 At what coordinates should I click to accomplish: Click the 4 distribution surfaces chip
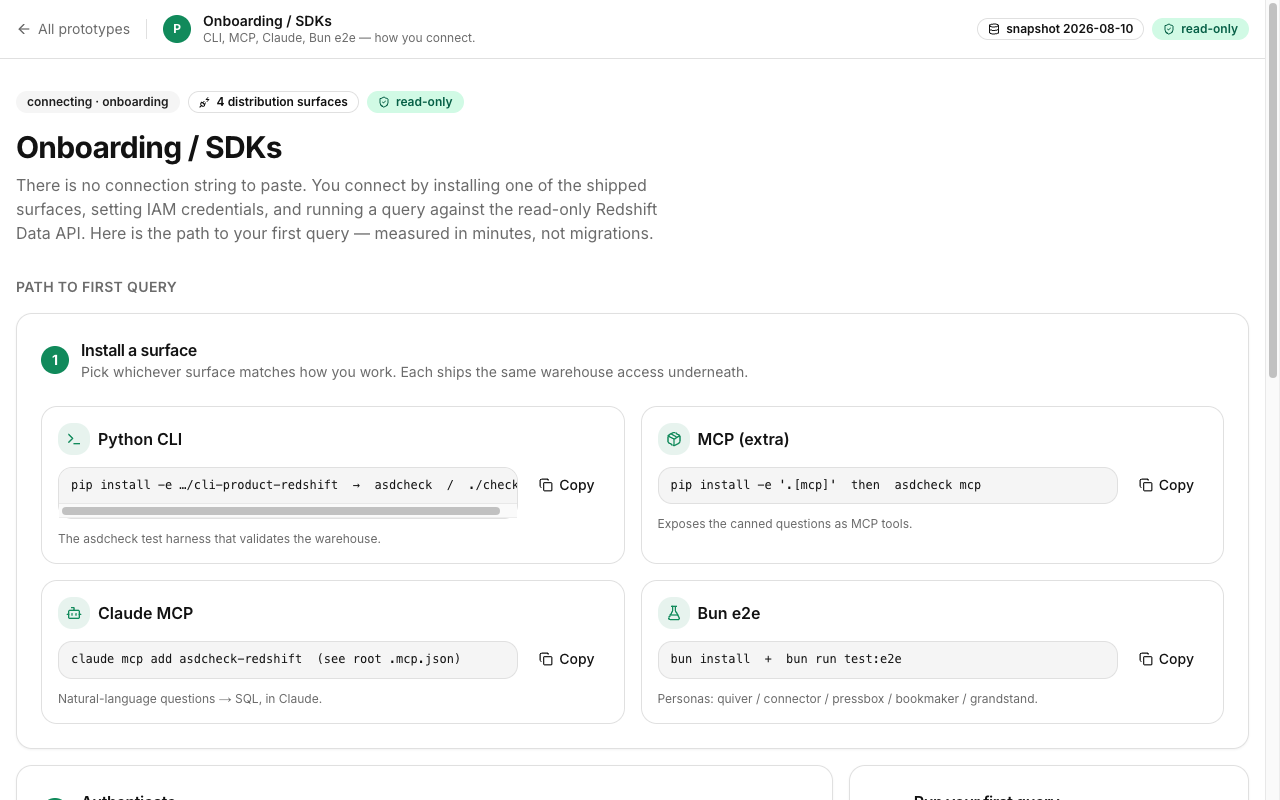pos(273,102)
